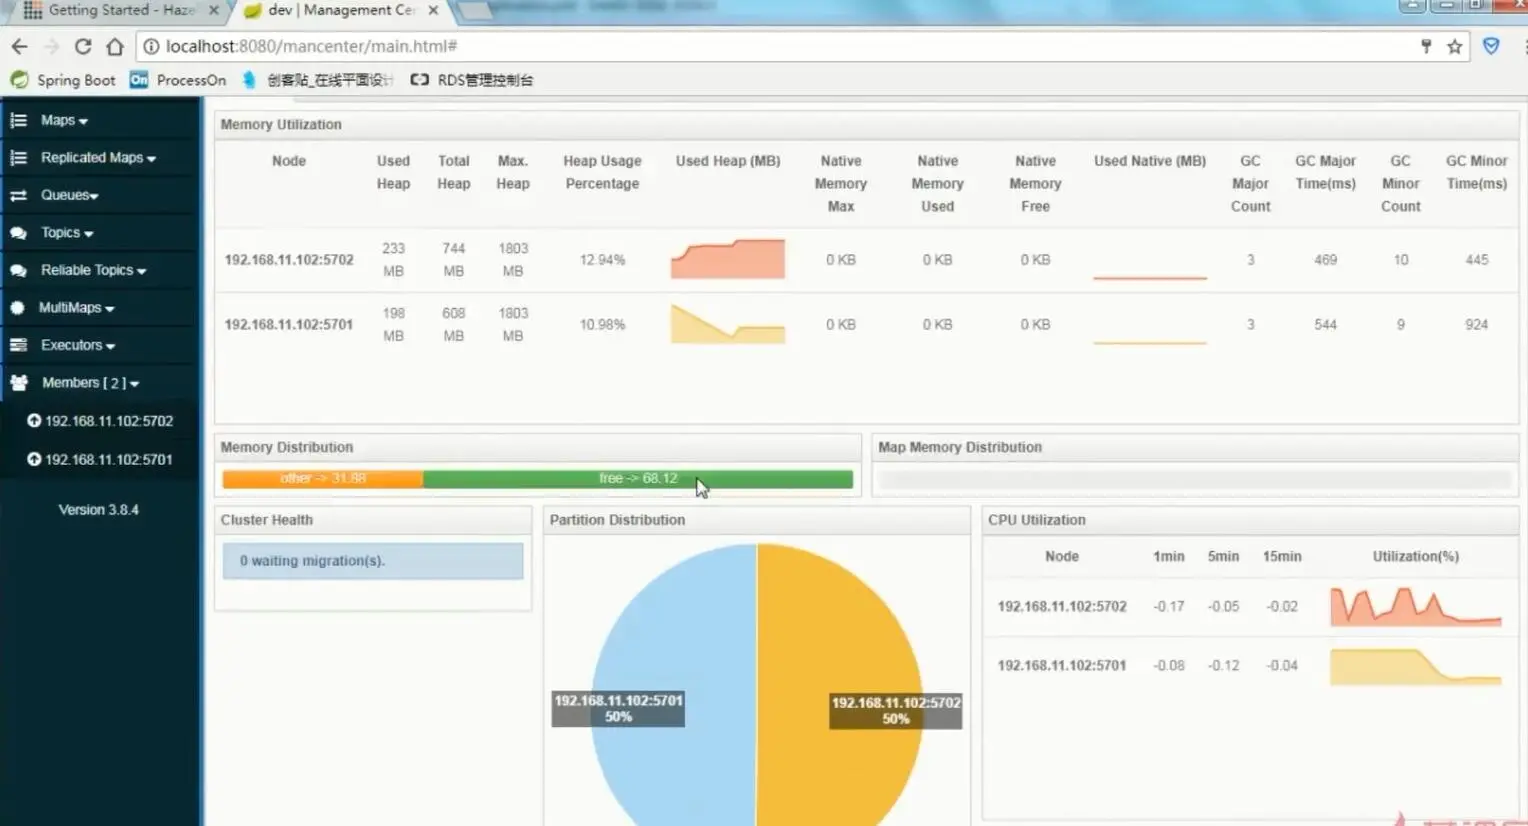Close the Getting Started browser tab
This screenshot has height=826, width=1528.
(x=213, y=10)
